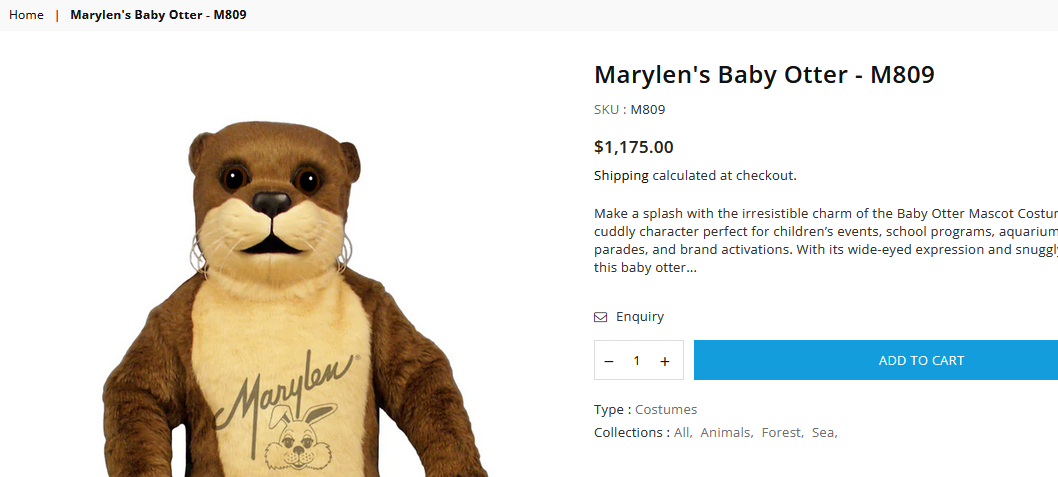Open the Enquiry text link
Screen dimensions: 1058x477
[x=640, y=317]
